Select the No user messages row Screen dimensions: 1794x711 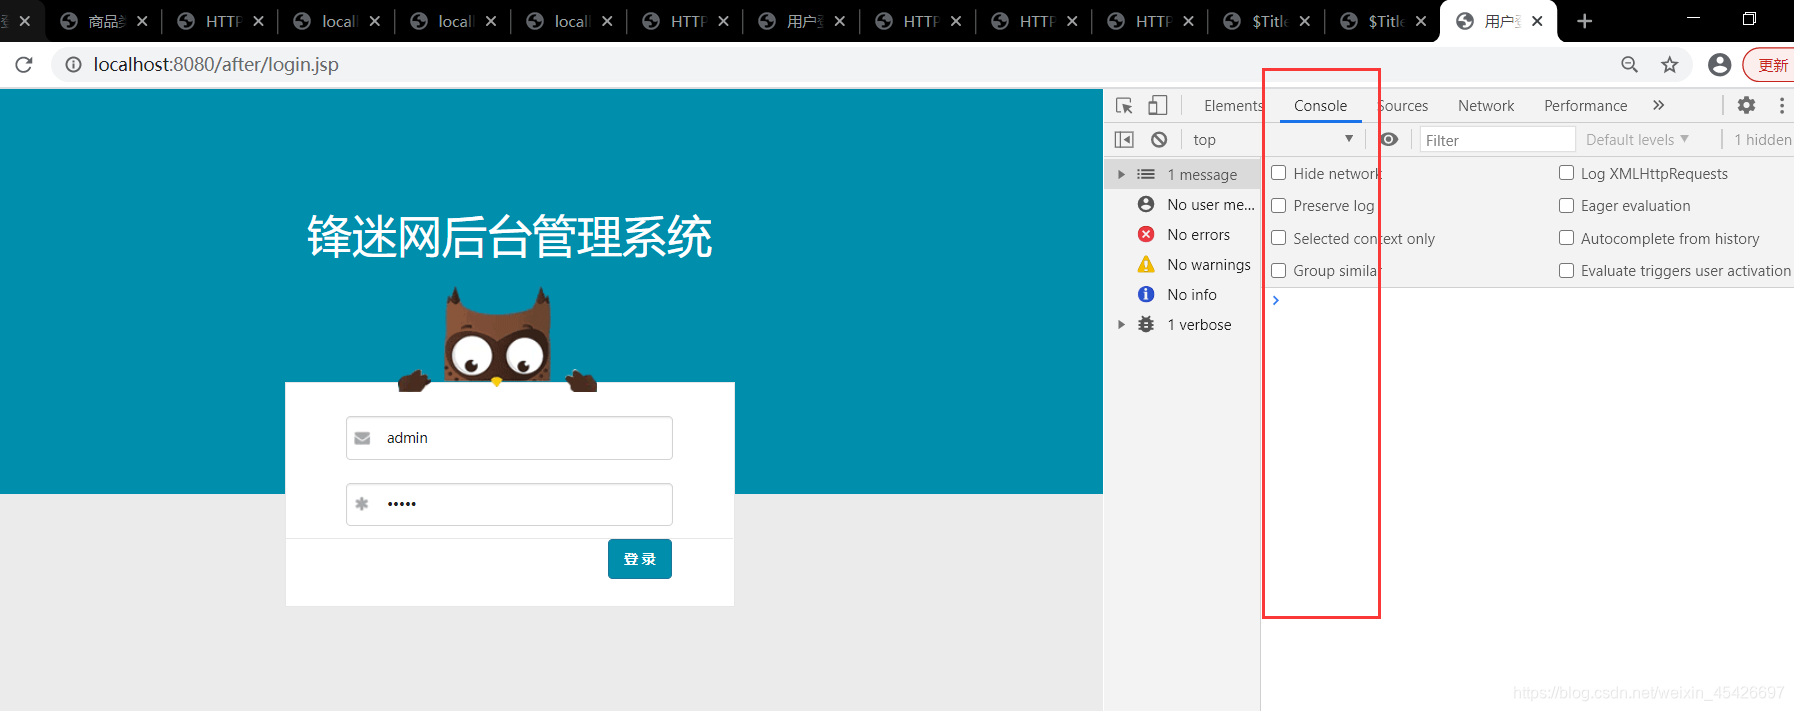click(x=1183, y=204)
